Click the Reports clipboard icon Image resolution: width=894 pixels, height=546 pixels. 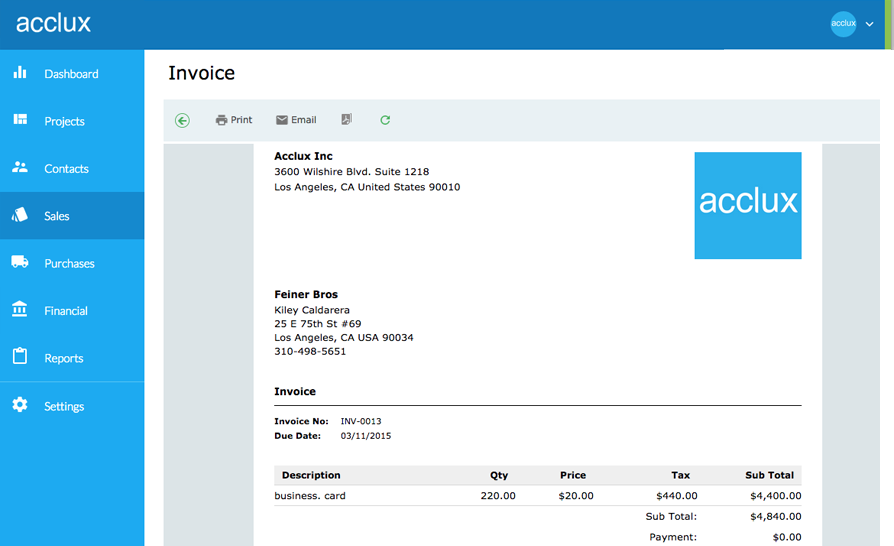(x=20, y=357)
